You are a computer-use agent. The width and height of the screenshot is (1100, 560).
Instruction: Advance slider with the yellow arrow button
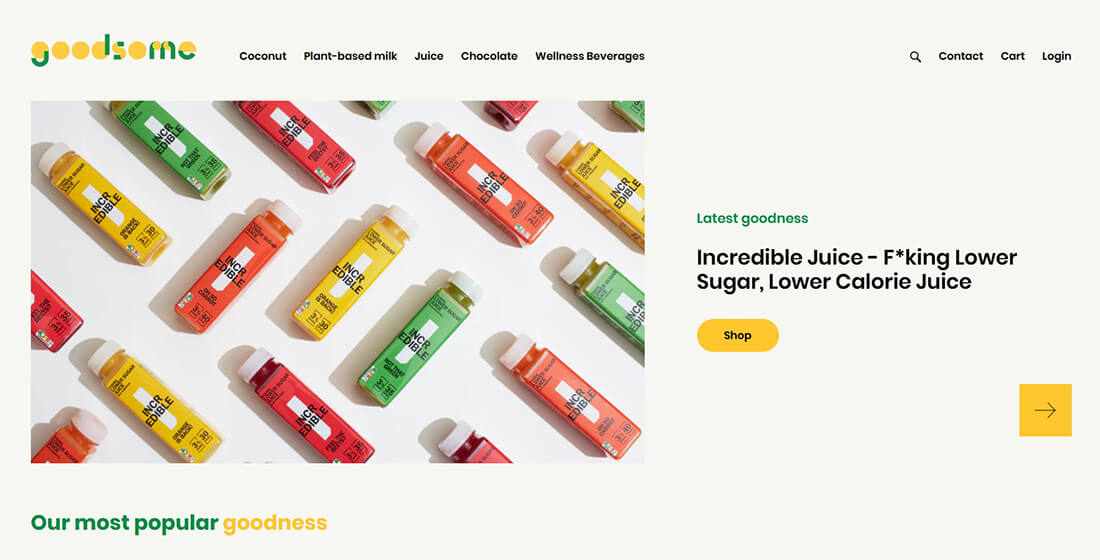coord(1045,410)
